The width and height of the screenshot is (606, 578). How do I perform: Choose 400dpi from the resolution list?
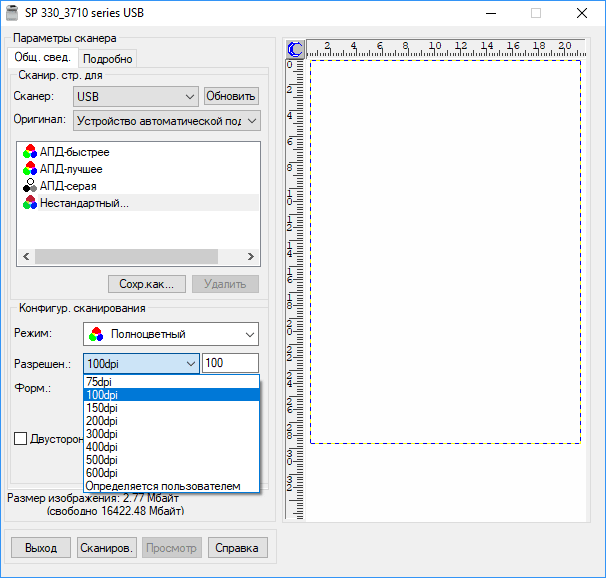[172, 447]
